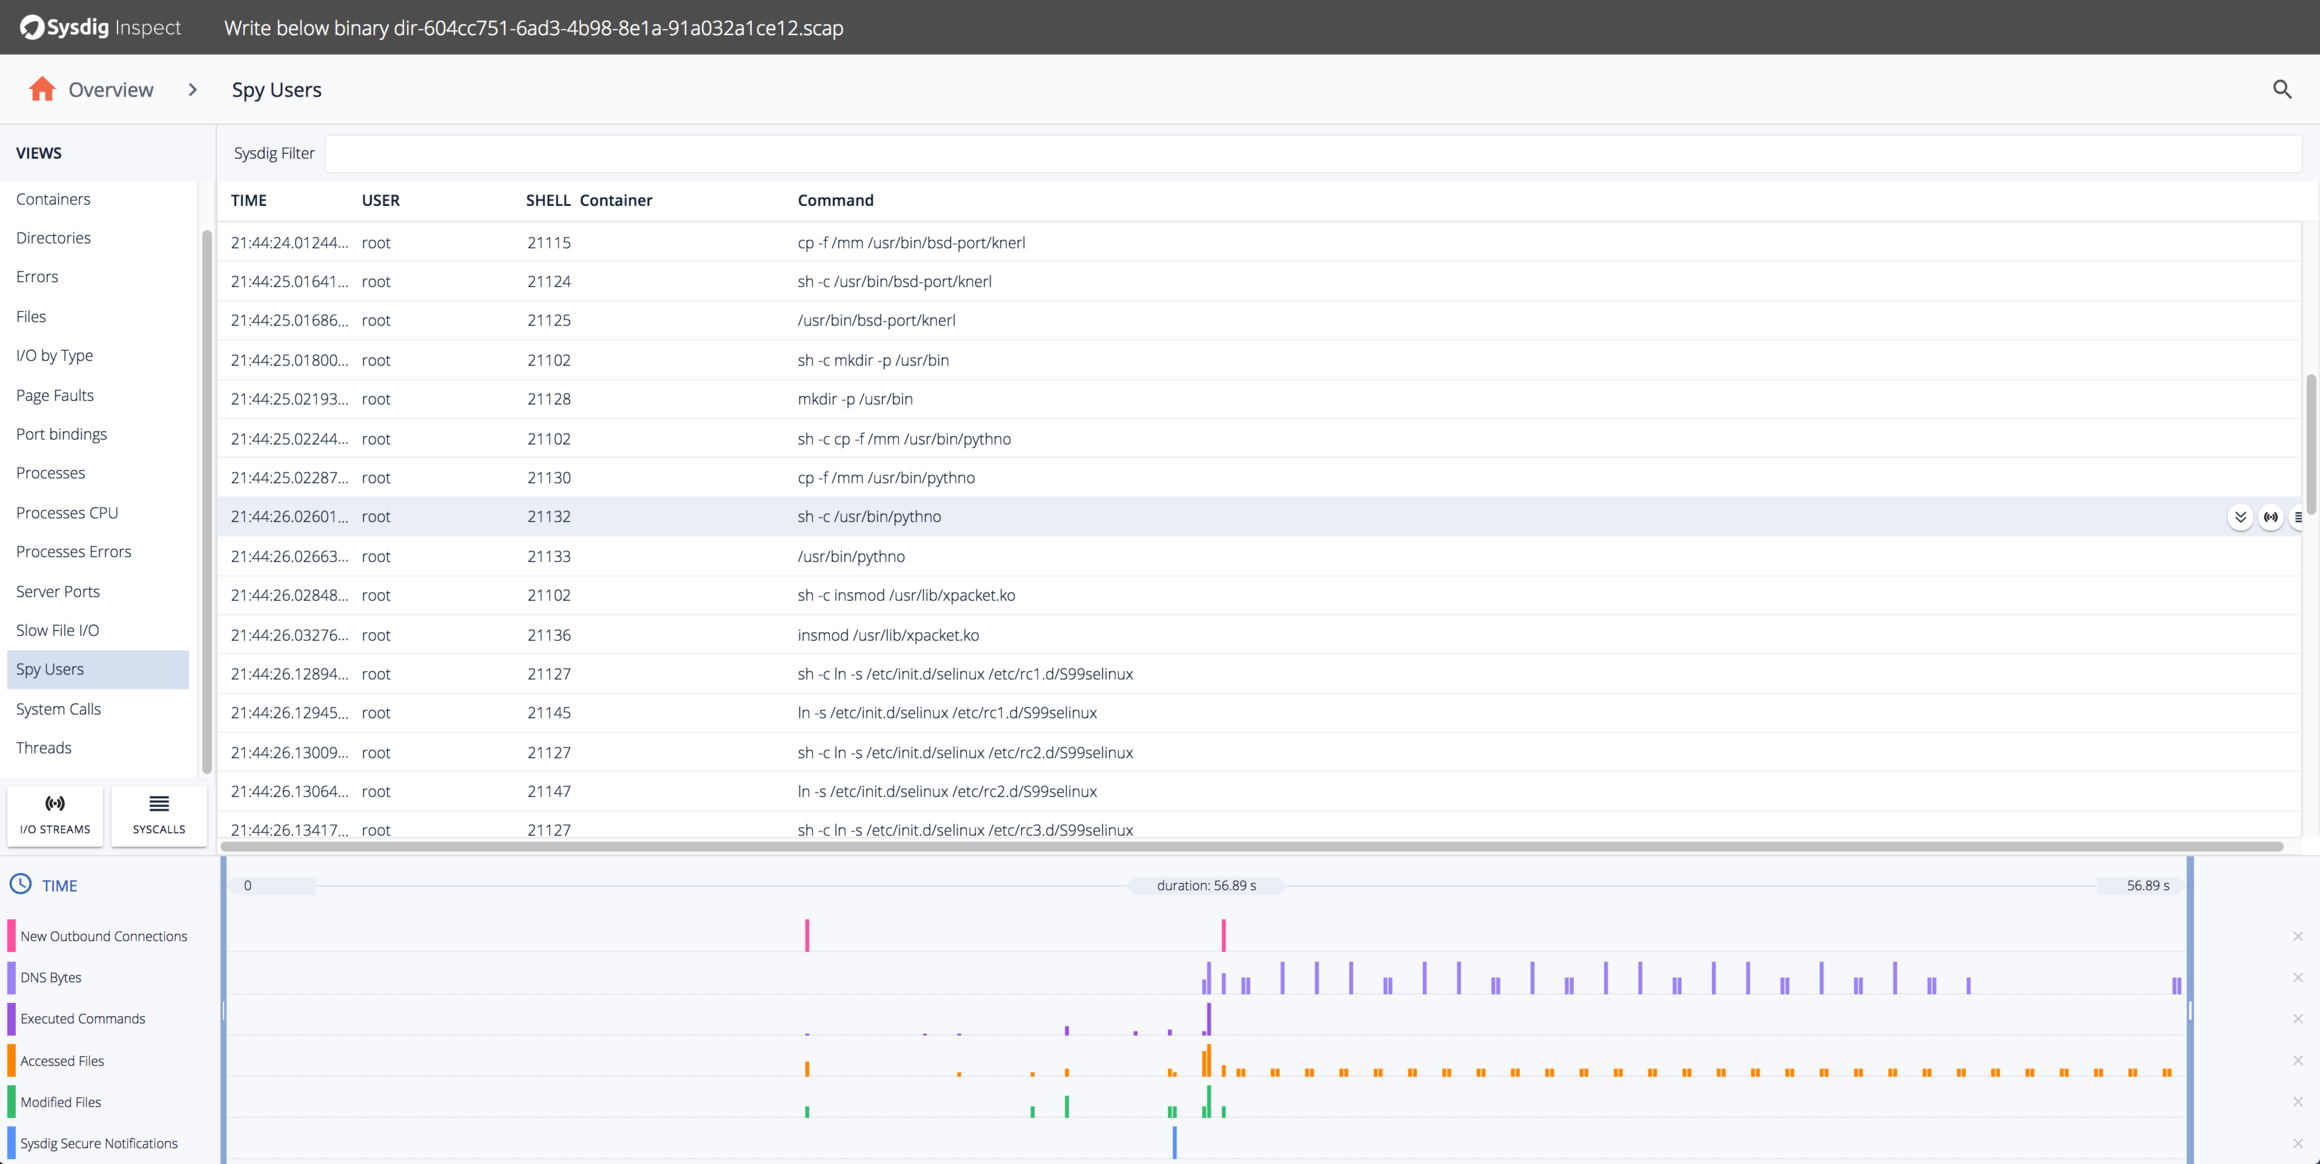Click the table vertical scrollbar
This screenshot has height=1164, width=2320.
[x=2311, y=445]
